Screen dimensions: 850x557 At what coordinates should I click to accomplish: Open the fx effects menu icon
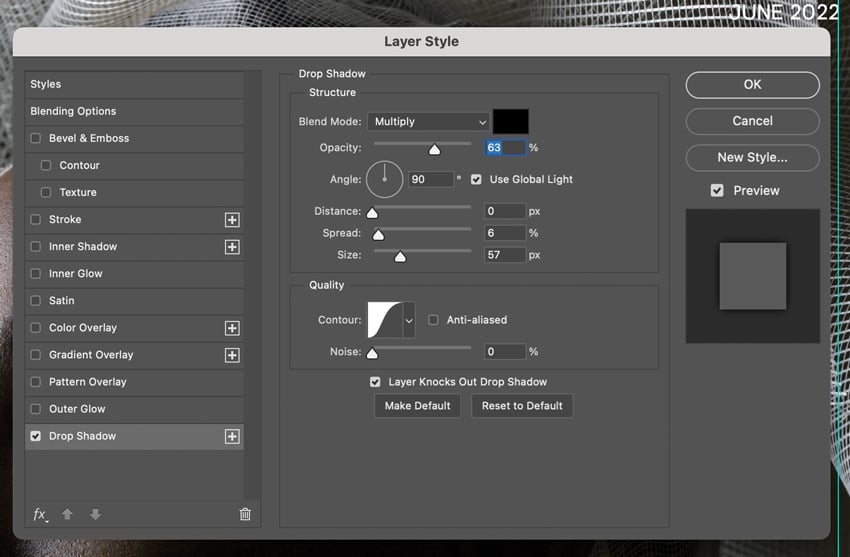(40, 514)
